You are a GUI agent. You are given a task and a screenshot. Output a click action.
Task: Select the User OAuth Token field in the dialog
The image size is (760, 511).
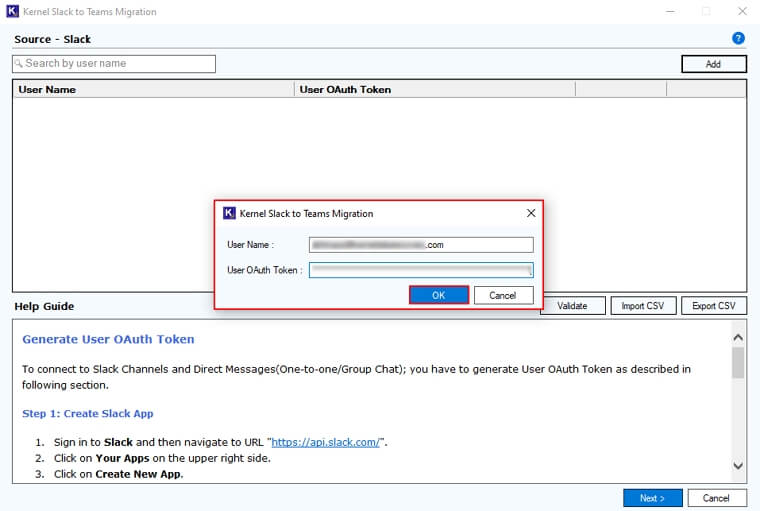[421, 270]
